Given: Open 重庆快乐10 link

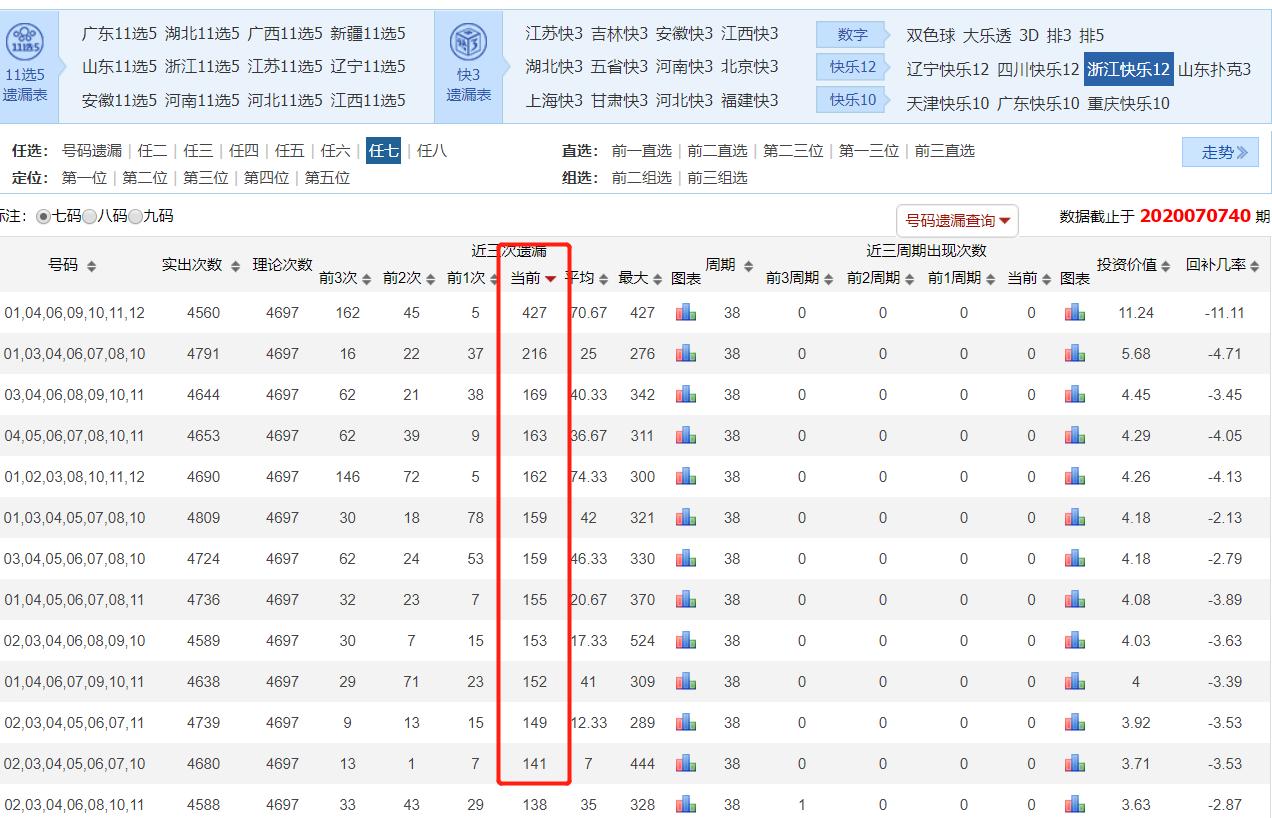Looking at the screenshot, I should (1128, 104).
